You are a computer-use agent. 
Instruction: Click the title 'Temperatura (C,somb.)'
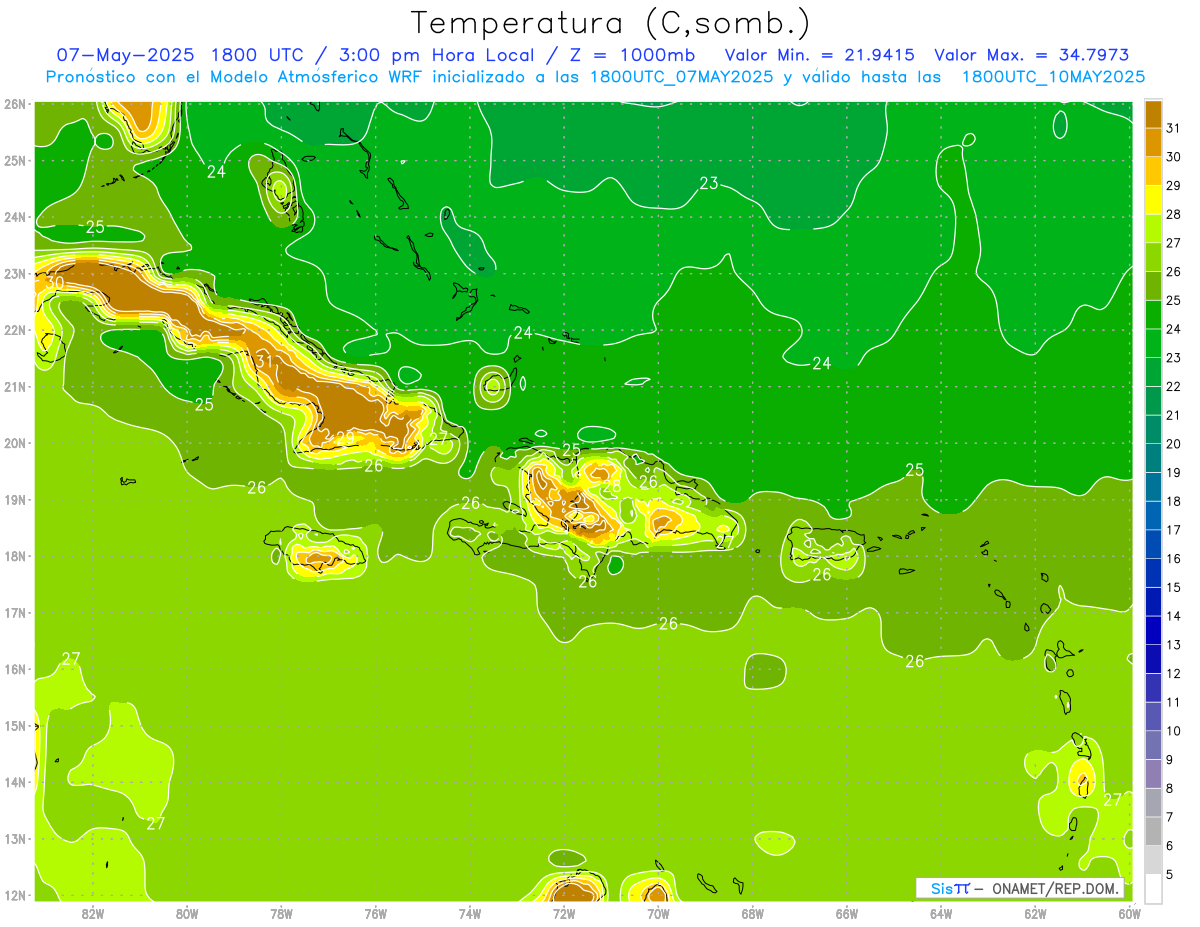click(x=611, y=23)
